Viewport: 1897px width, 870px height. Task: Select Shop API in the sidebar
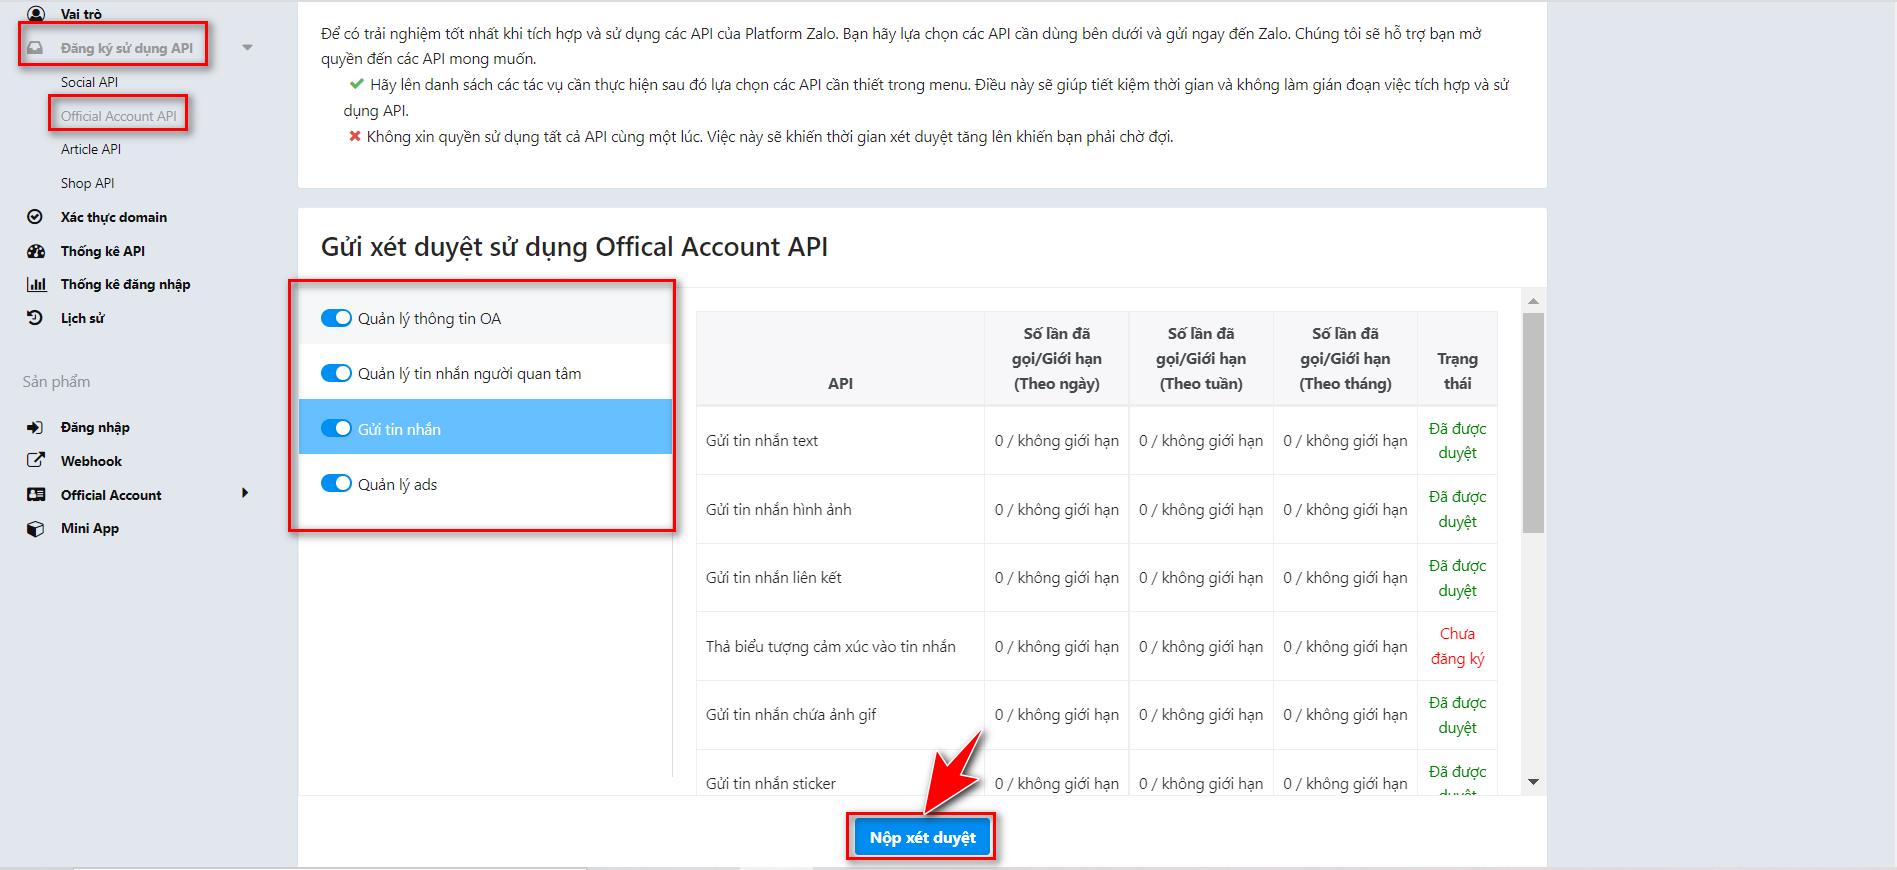click(87, 183)
